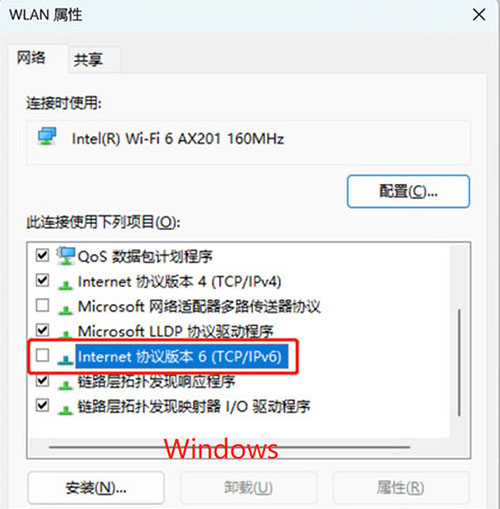Uncheck the Microsoft LLDP checkbox
500x509 pixels.
click(x=42, y=330)
